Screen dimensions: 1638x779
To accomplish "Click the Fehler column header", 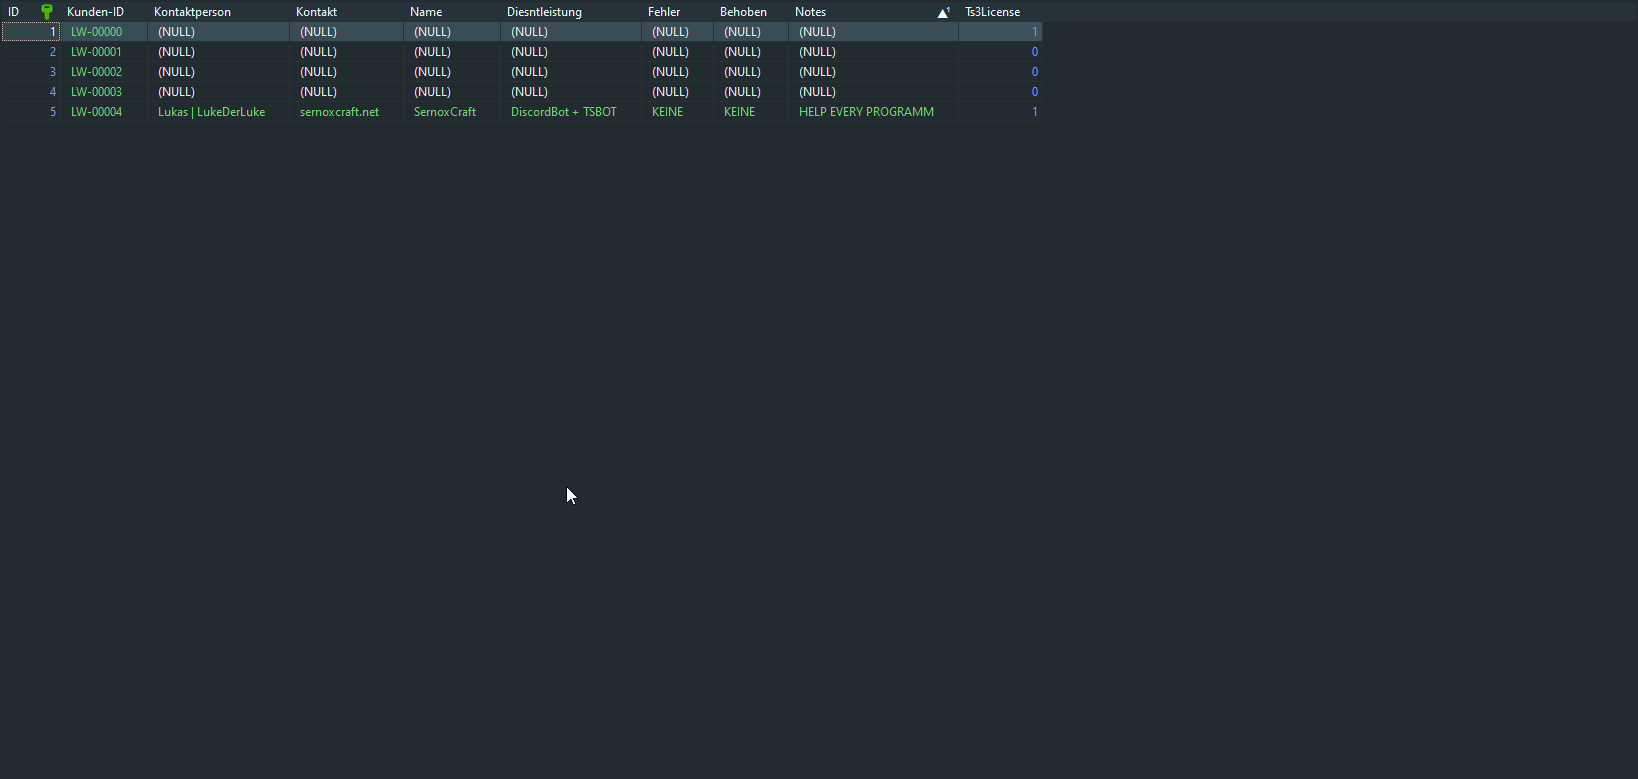I will (664, 12).
